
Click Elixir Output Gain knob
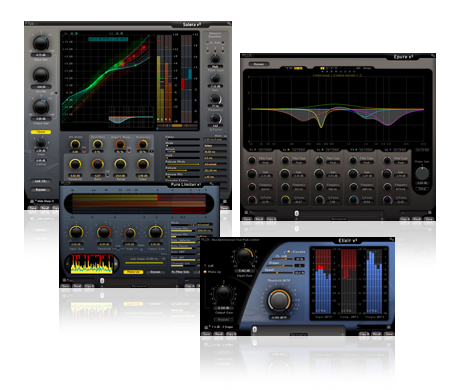coord(223,294)
